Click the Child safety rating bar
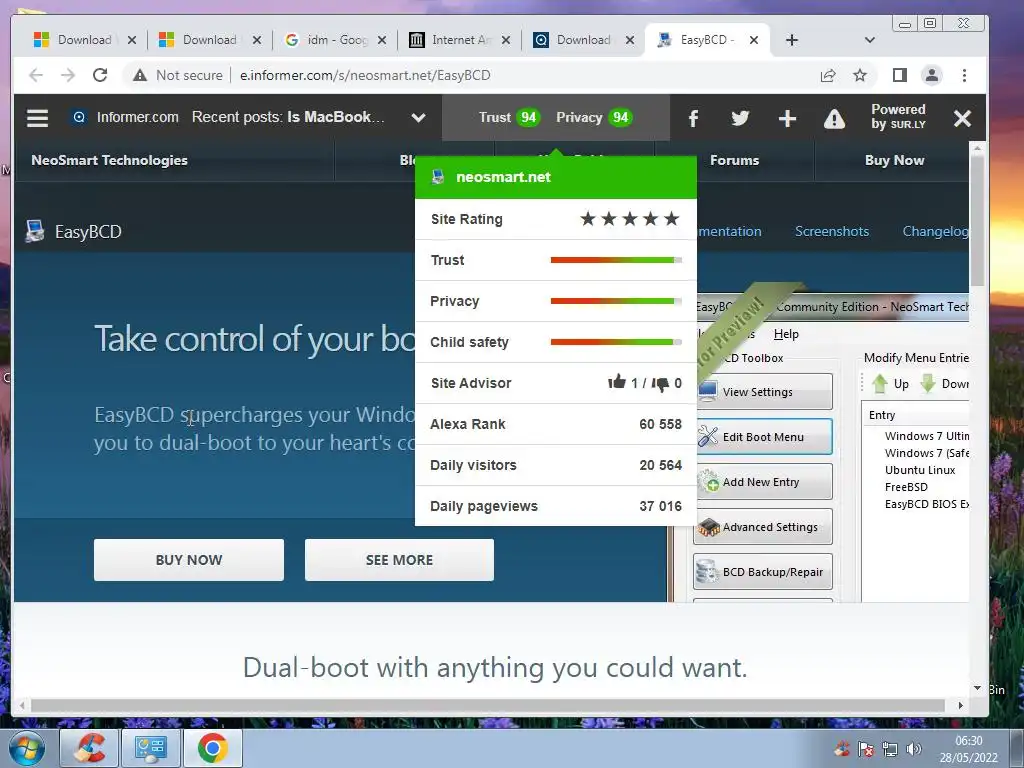The width and height of the screenshot is (1024, 768). 616,342
